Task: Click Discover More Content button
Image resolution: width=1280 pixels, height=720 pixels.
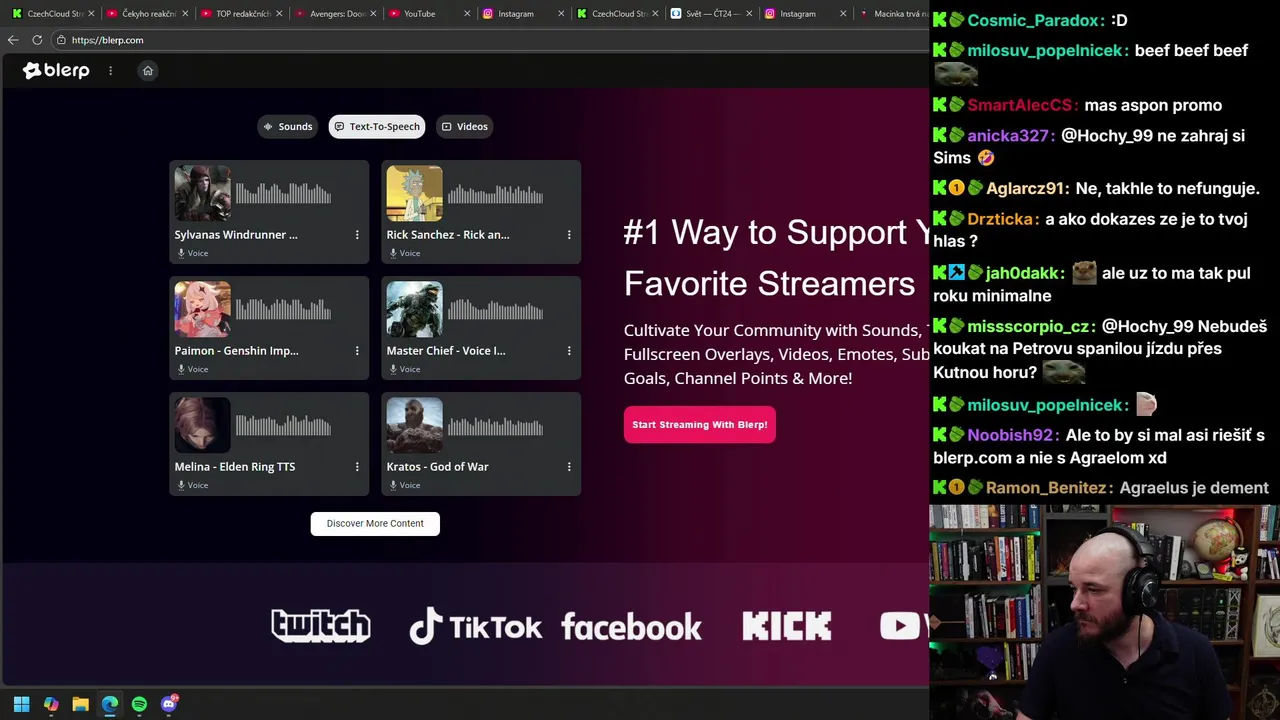Action: click(375, 524)
